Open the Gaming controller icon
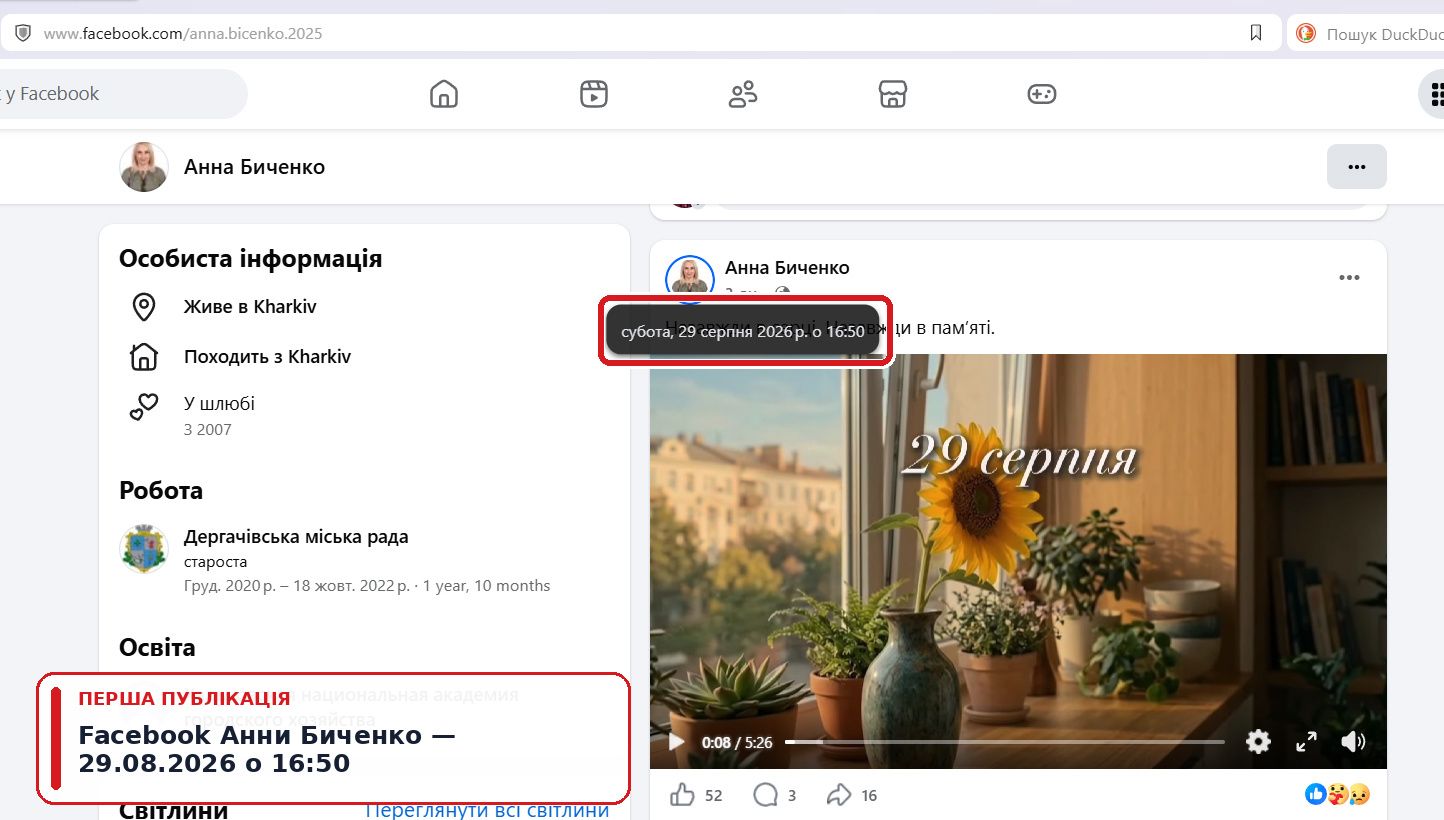The image size is (1444, 820). pos(1042,94)
